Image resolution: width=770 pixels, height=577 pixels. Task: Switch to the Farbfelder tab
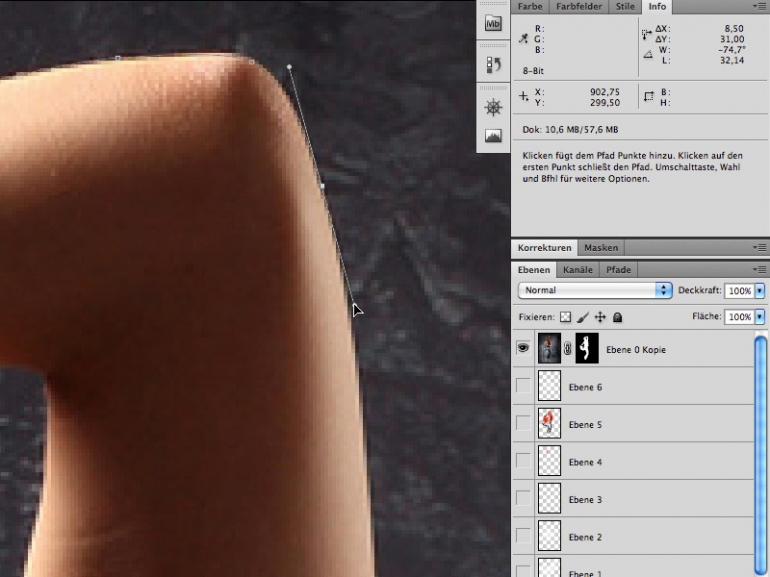click(x=579, y=6)
